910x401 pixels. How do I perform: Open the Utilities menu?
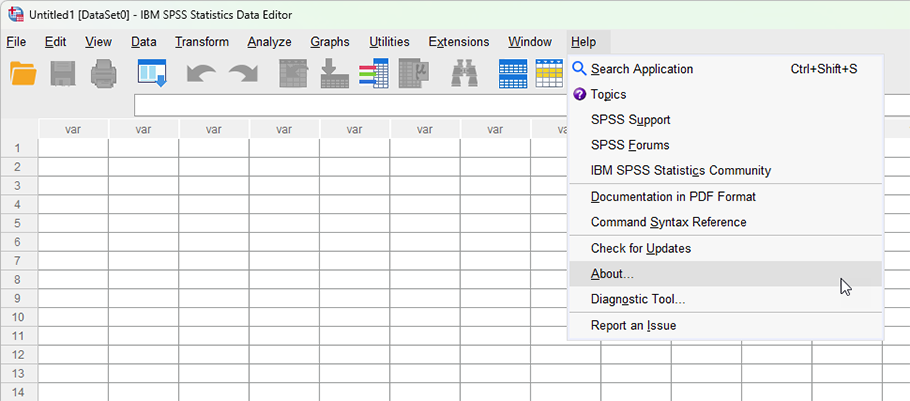pos(389,42)
